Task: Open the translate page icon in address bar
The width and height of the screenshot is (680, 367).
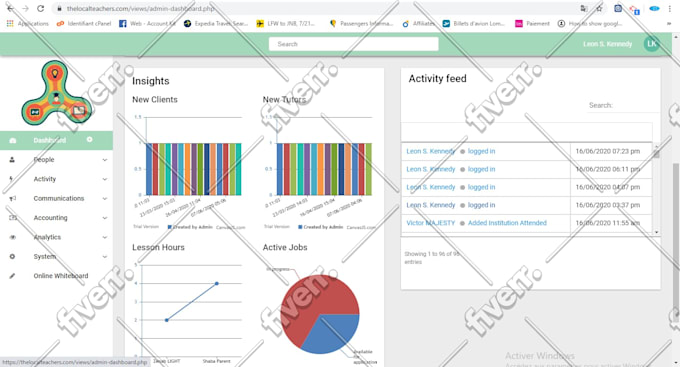Action: pyautogui.click(x=584, y=8)
